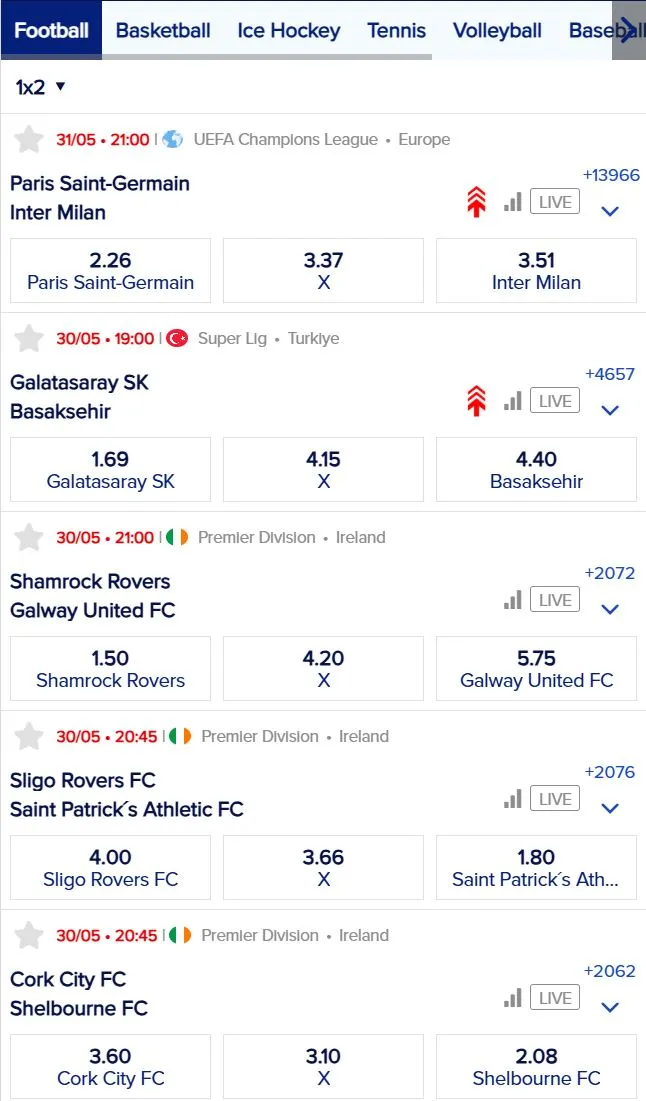646x1101 pixels.
Task: Star the Shamrock Rovers vs Galway United match
Action: coord(29,537)
